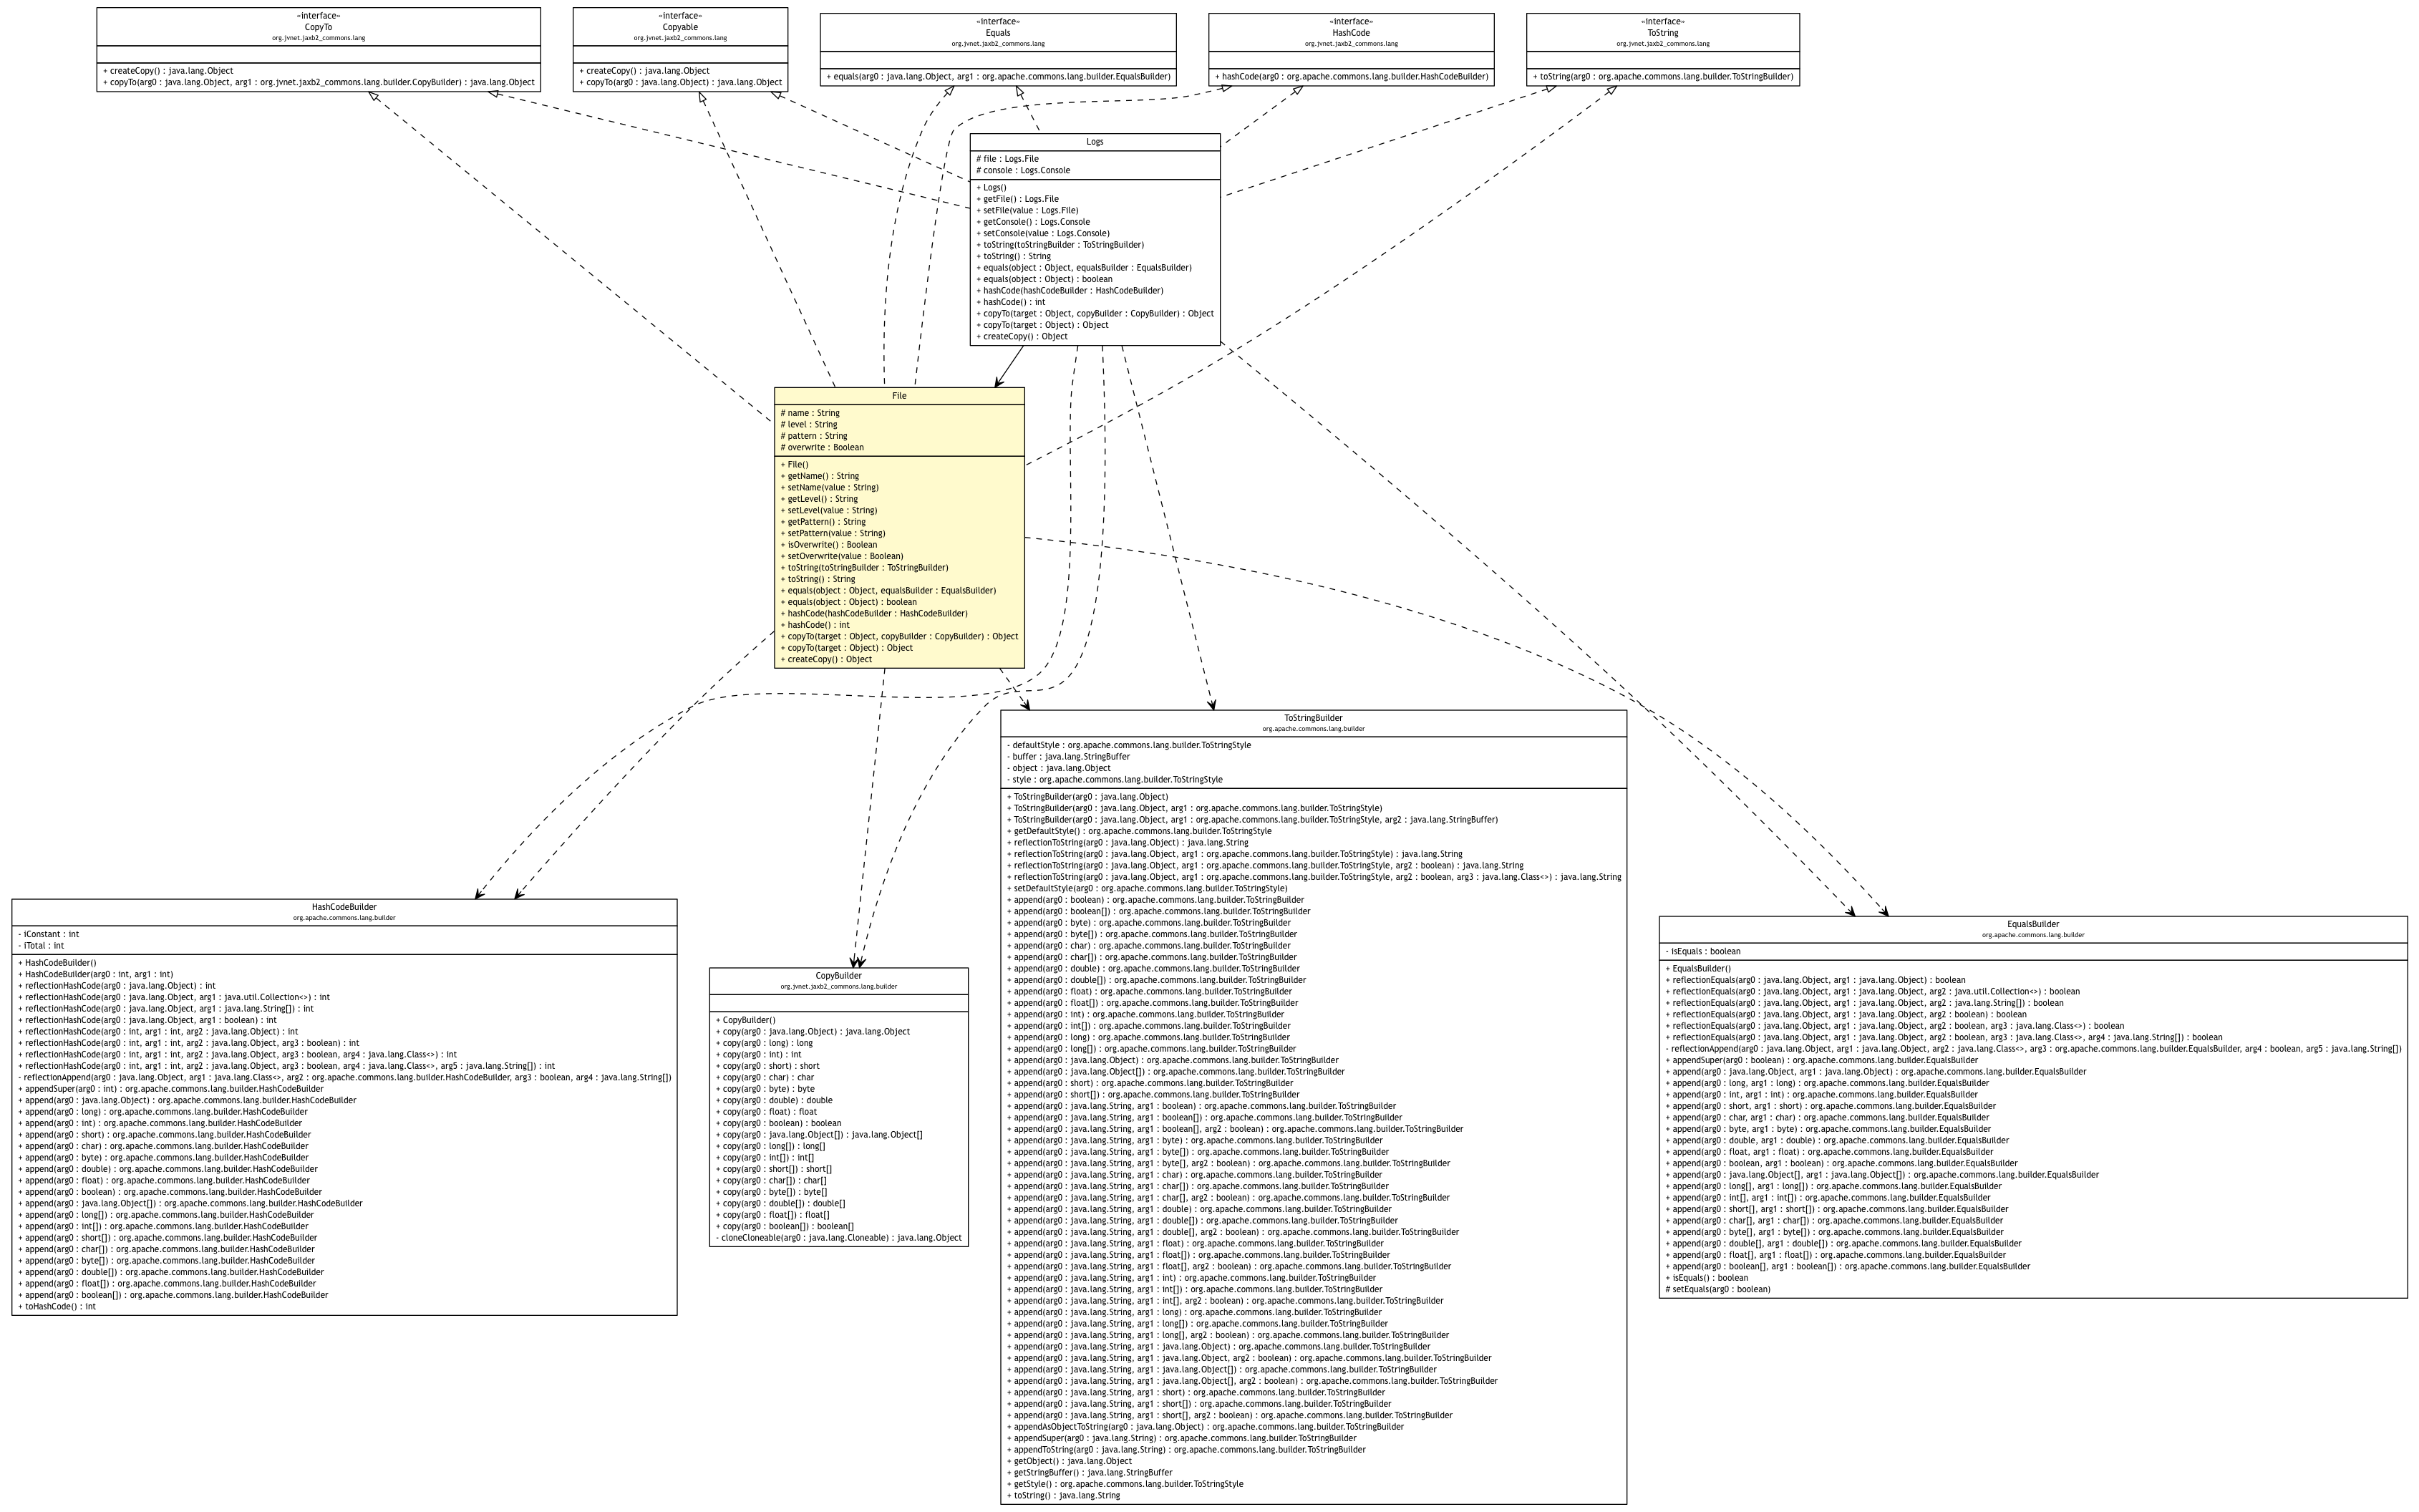2419x1512 pixels.
Task: Click the '+ CopyBuilder()' constructor line
Action: 745,1021
